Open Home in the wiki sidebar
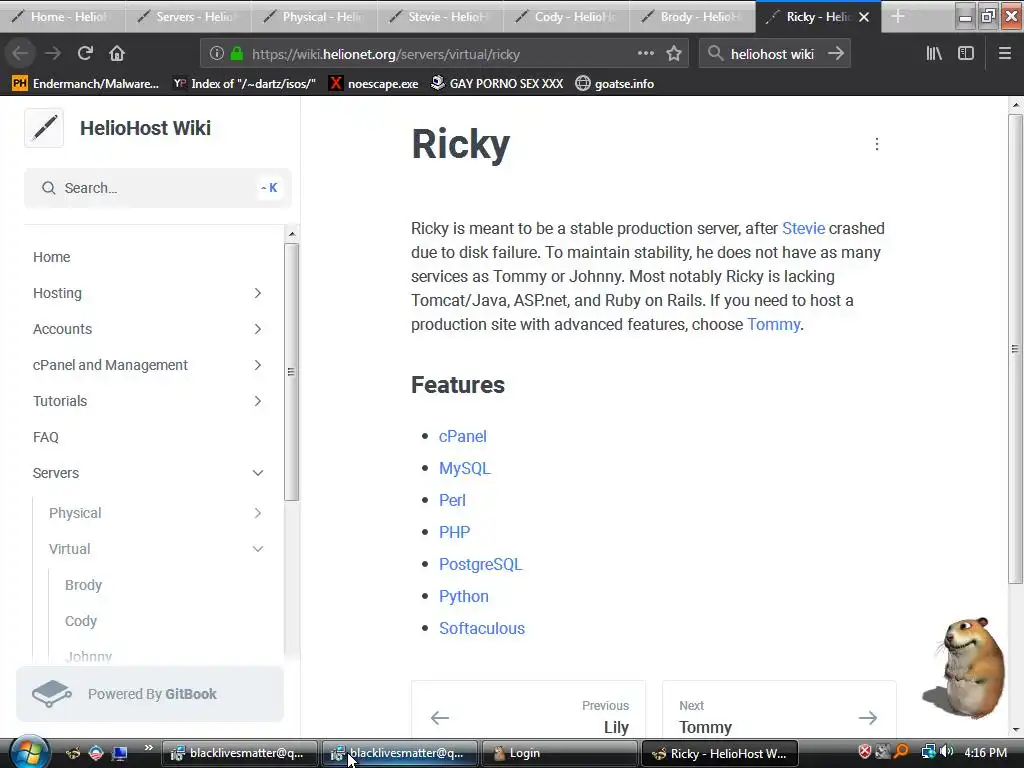 pyautogui.click(x=52, y=257)
